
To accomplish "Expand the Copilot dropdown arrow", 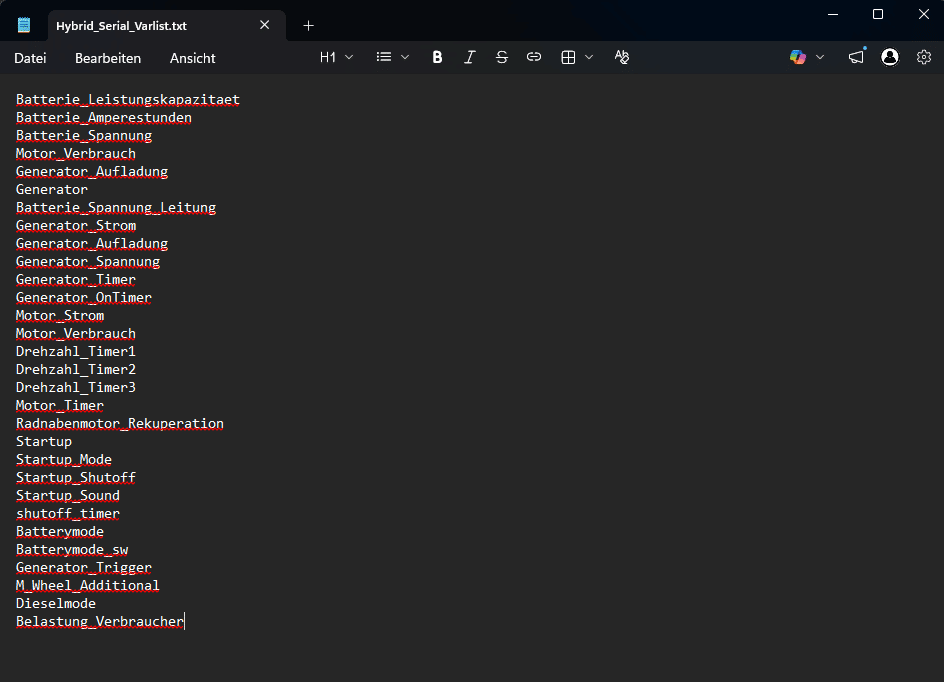I will pyautogui.click(x=821, y=58).
